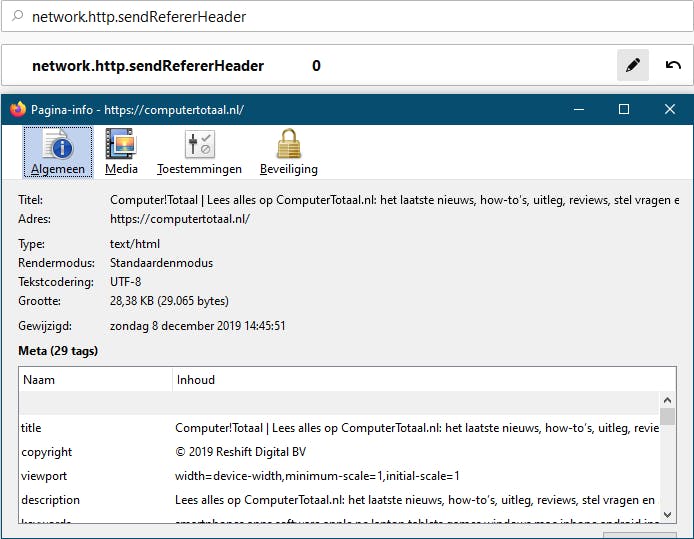
Task: Maximize the Pagina-info window
Action: tap(624, 109)
